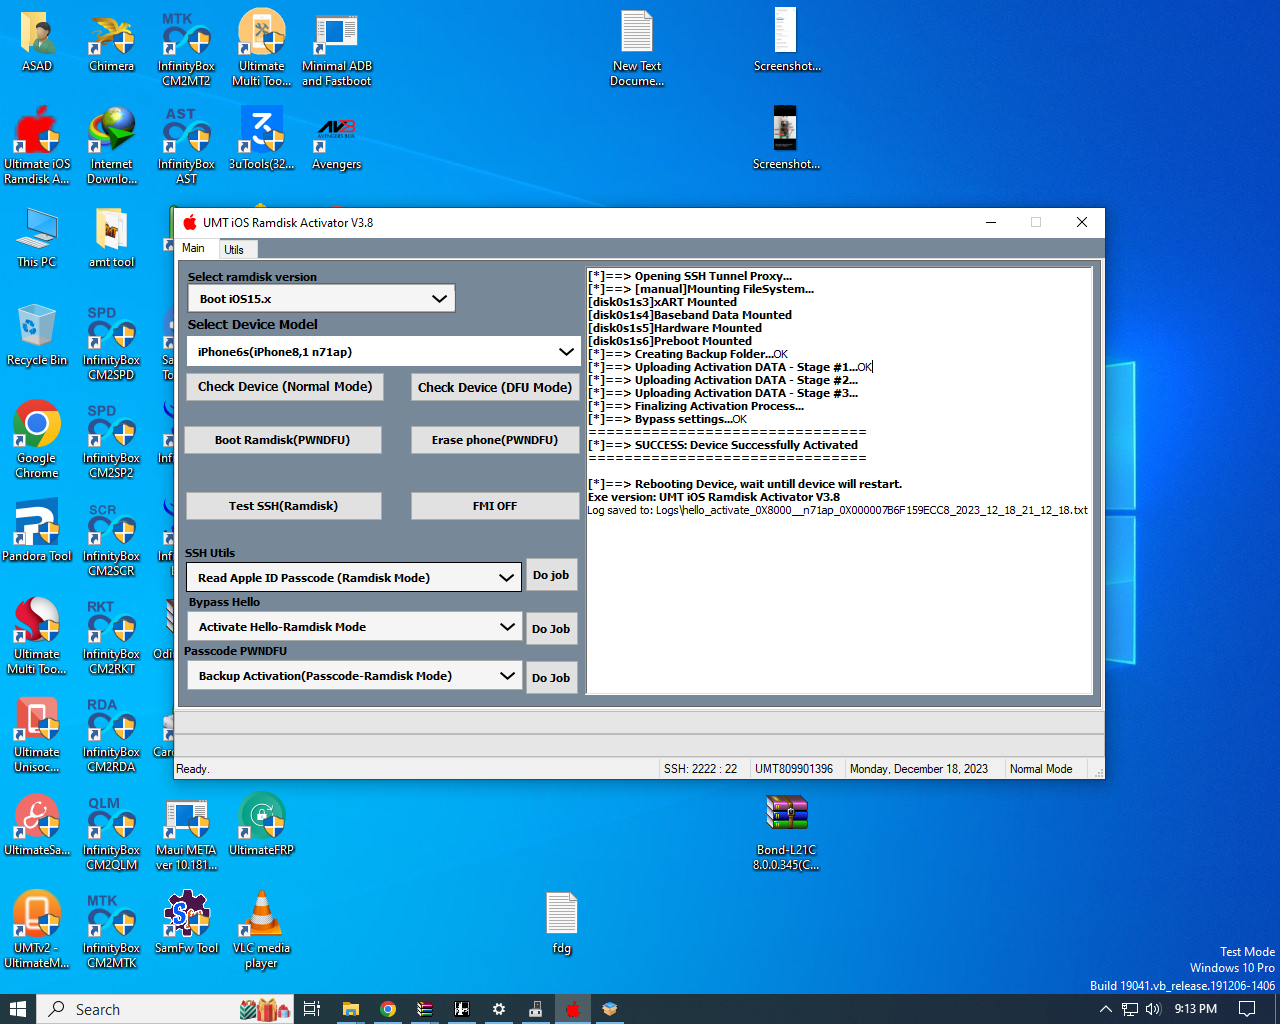Launch the Avengers desktop shortcut
1280x1024 pixels.
pyautogui.click(x=336, y=138)
